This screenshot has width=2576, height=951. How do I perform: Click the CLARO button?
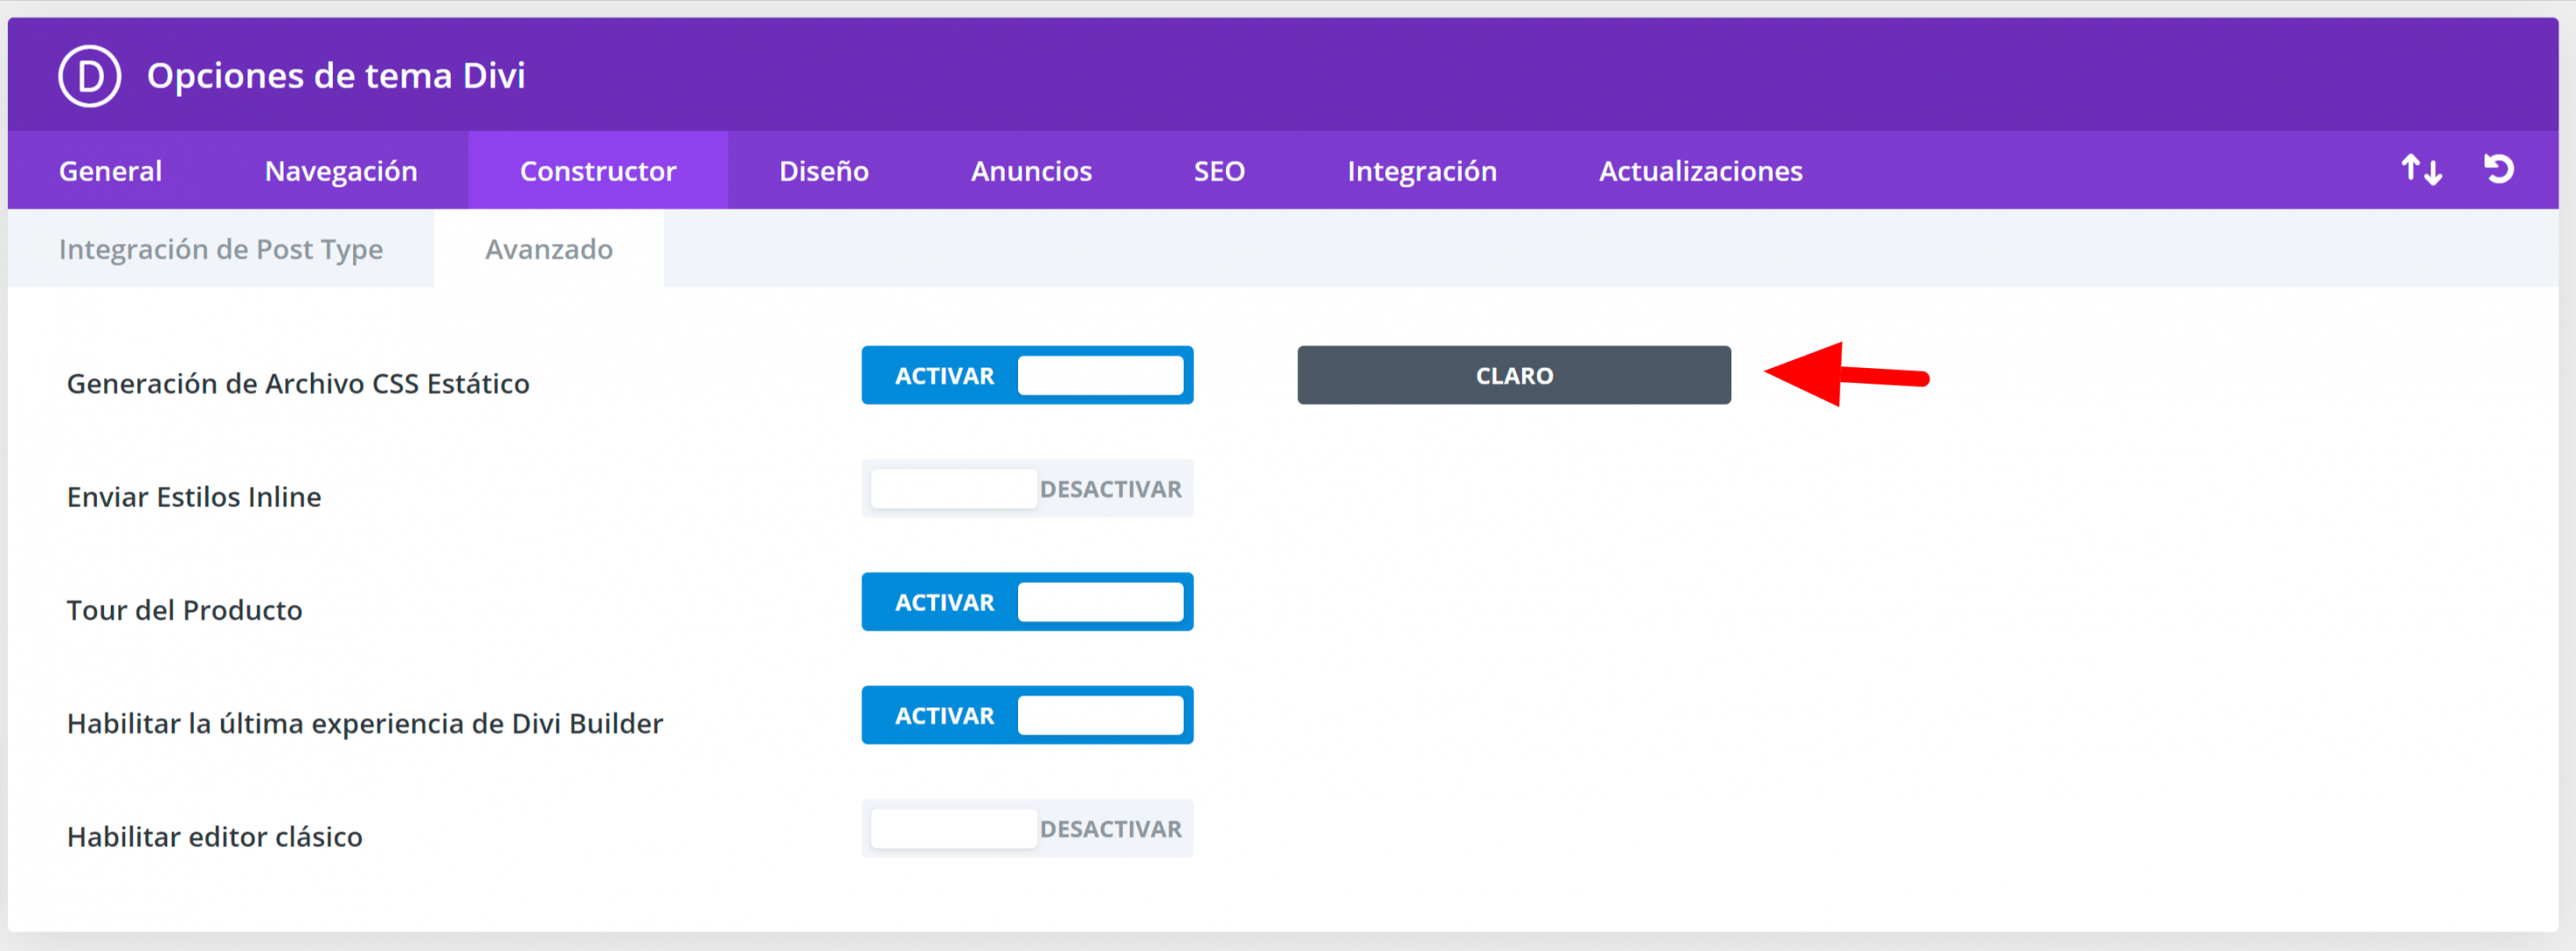1514,375
